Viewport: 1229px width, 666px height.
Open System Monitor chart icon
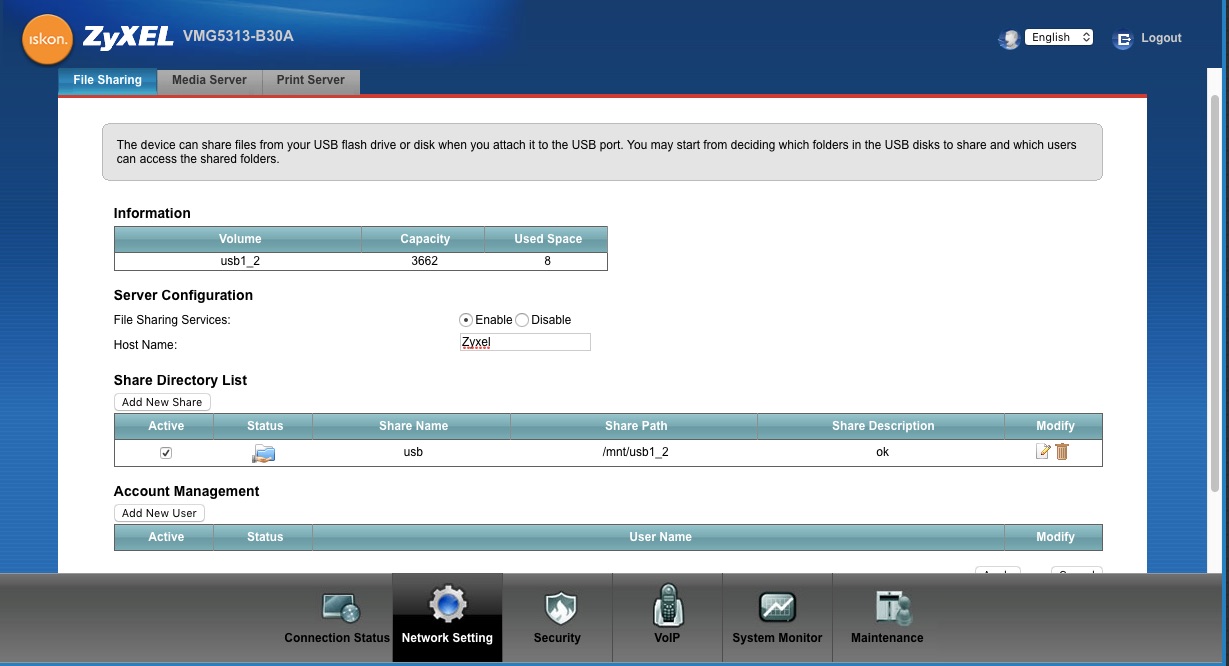pyautogui.click(x=777, y=607)
